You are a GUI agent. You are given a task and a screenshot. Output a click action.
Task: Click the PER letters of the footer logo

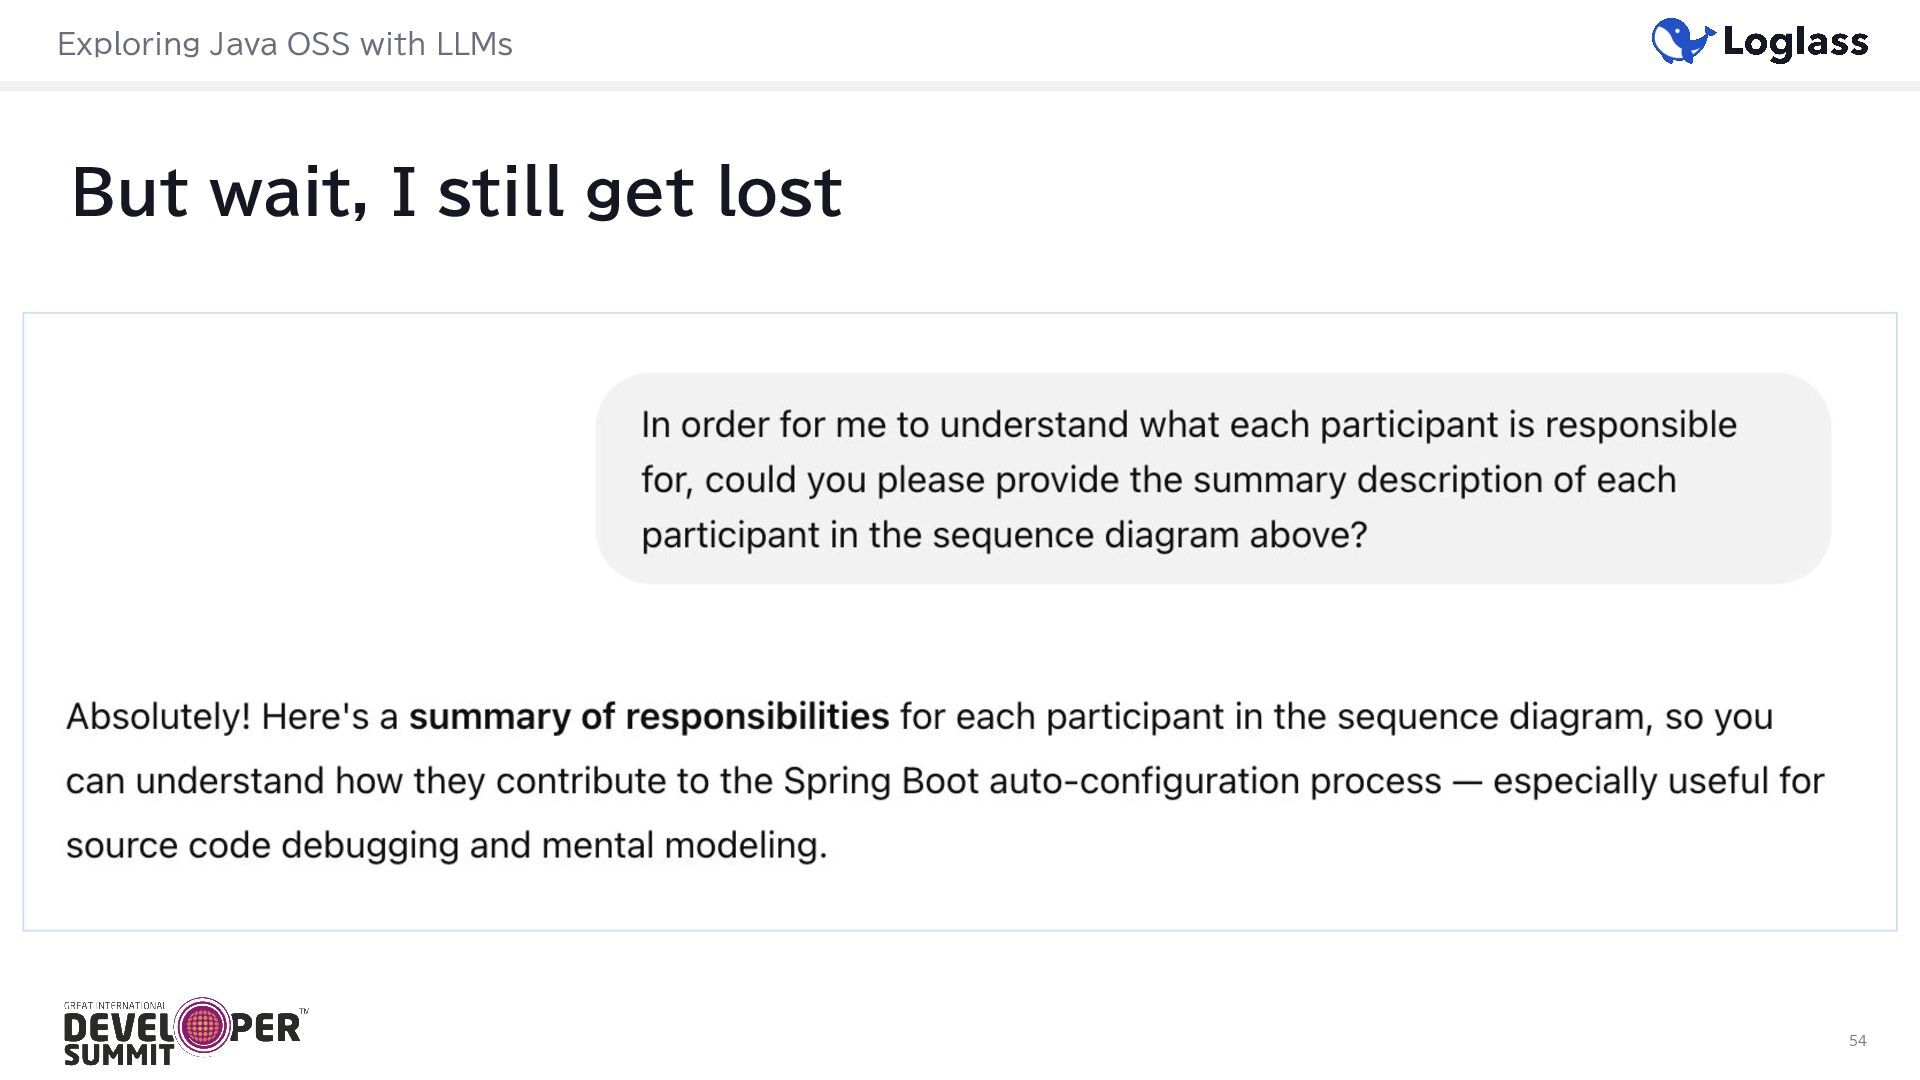click(x=265, y=1028)
